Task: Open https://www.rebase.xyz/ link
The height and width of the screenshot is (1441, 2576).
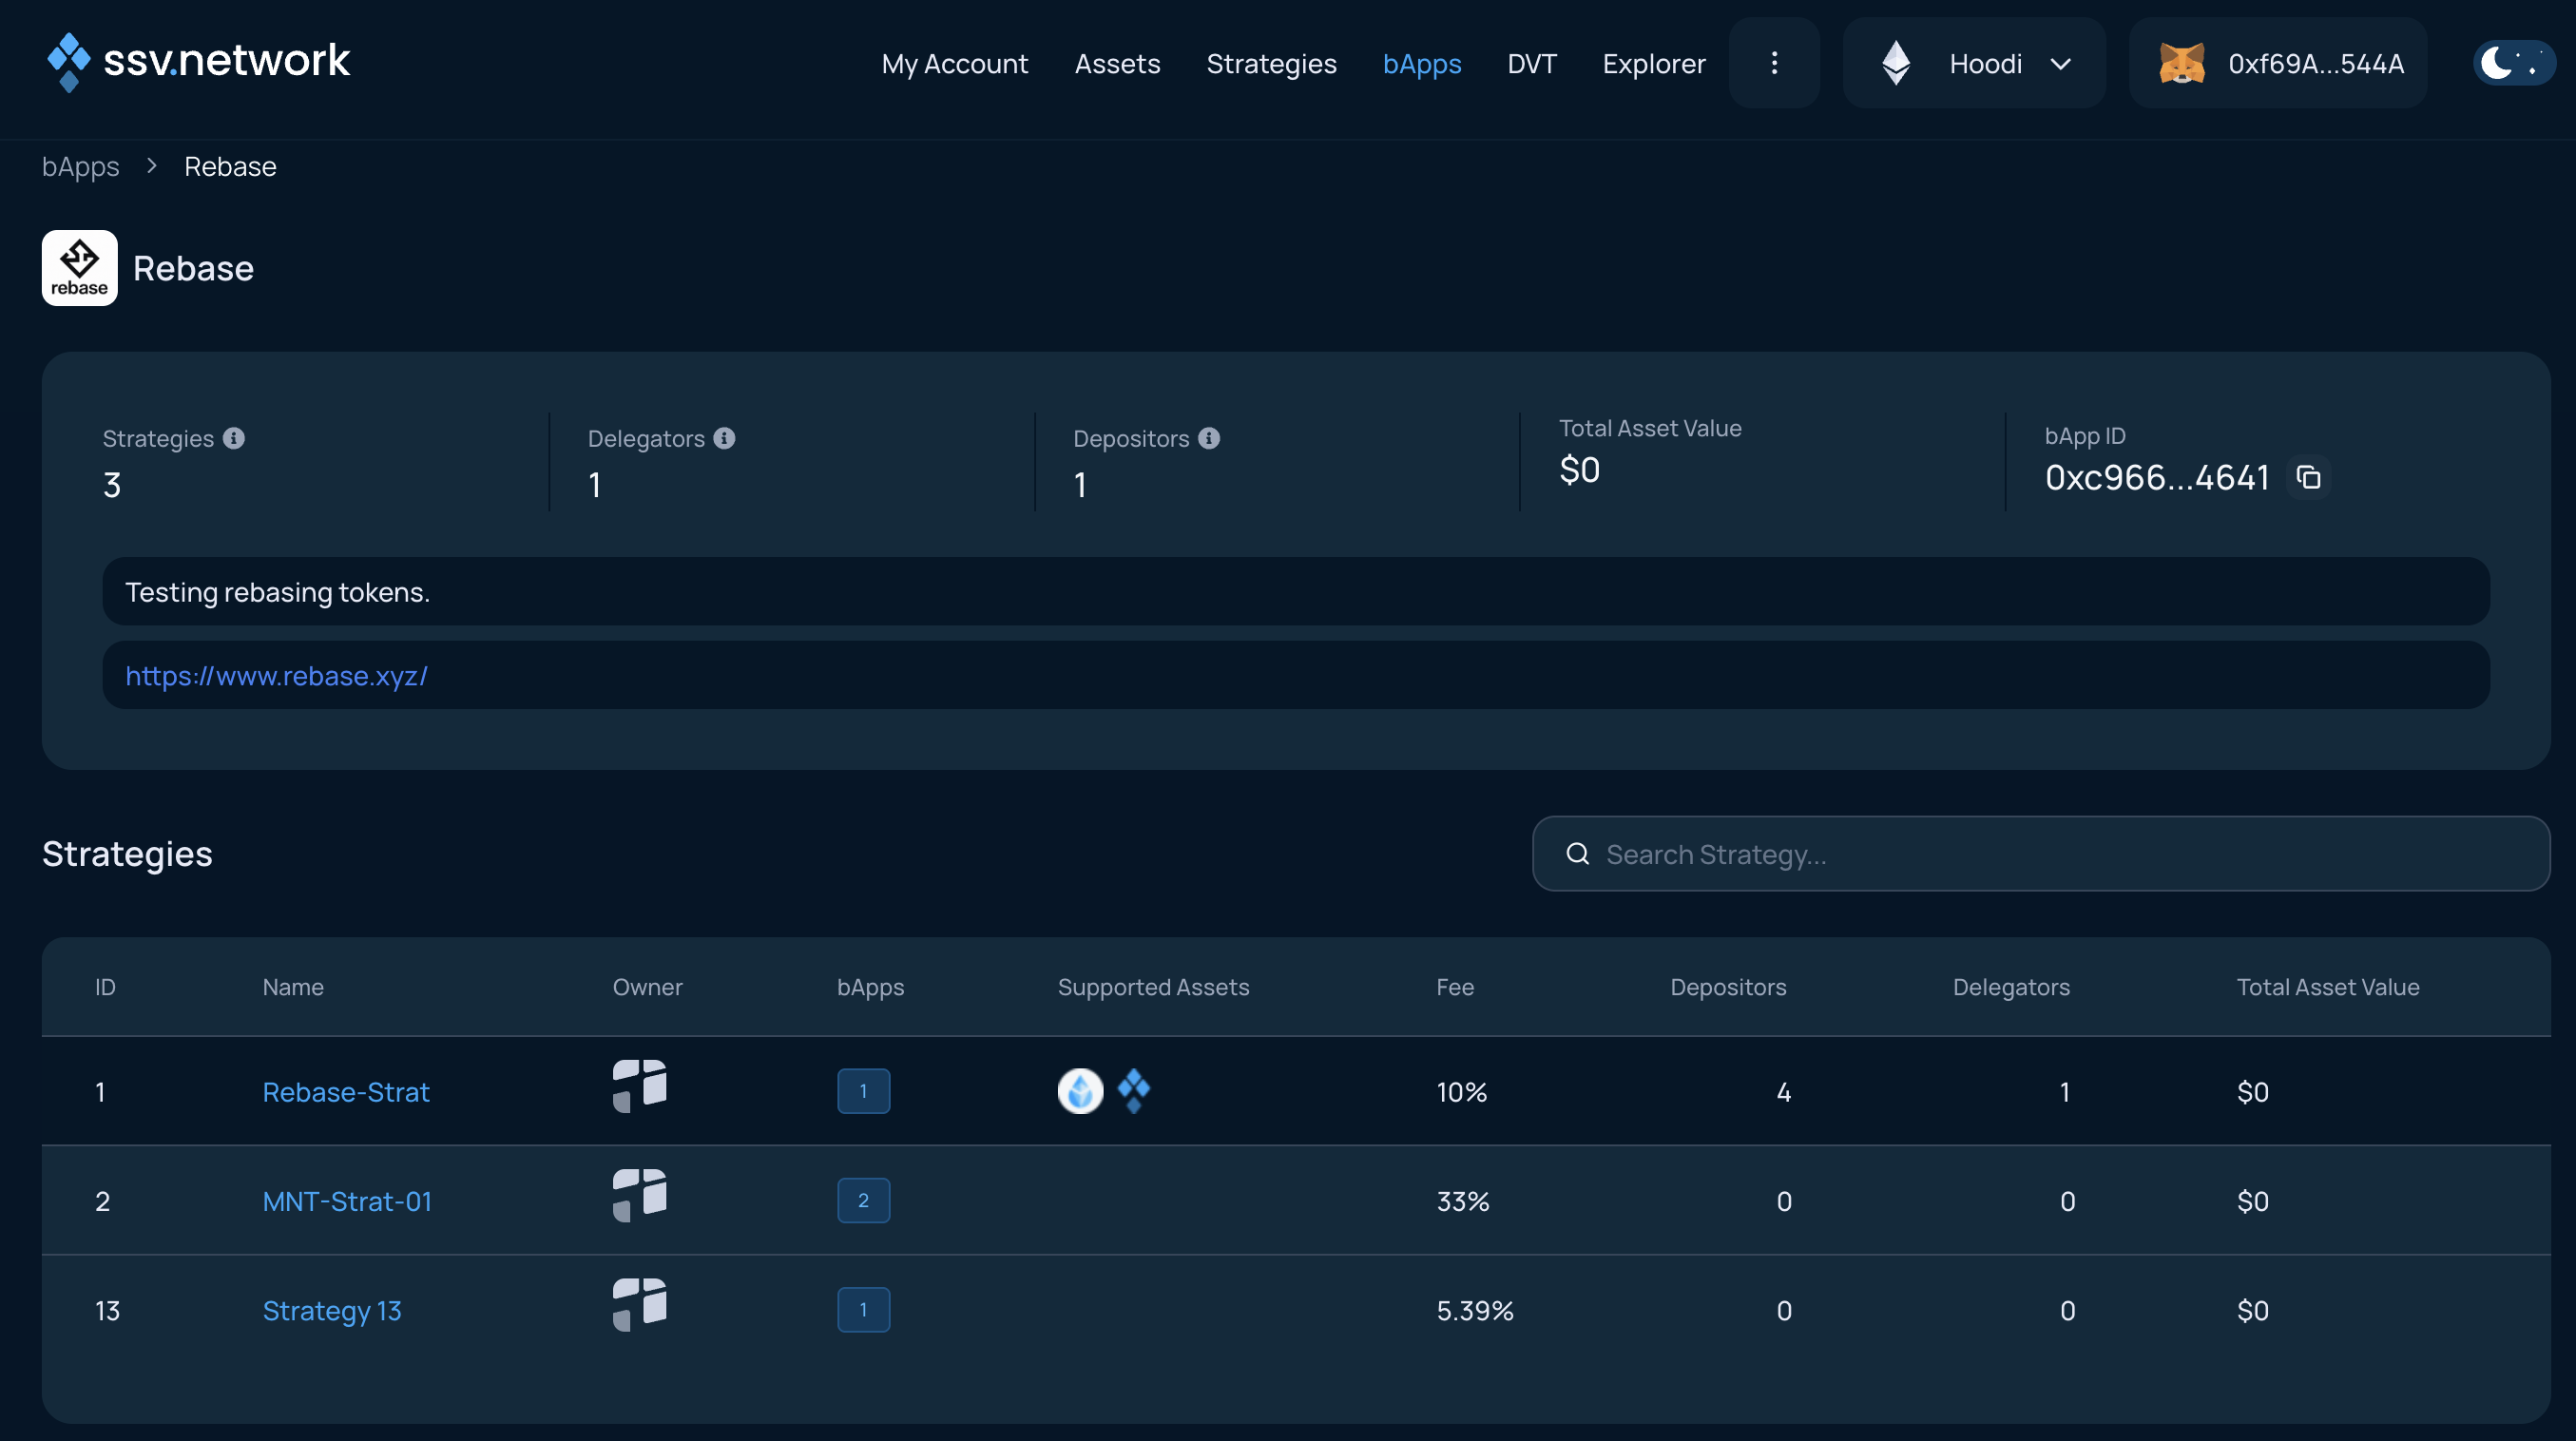Action: pos(276,675)
